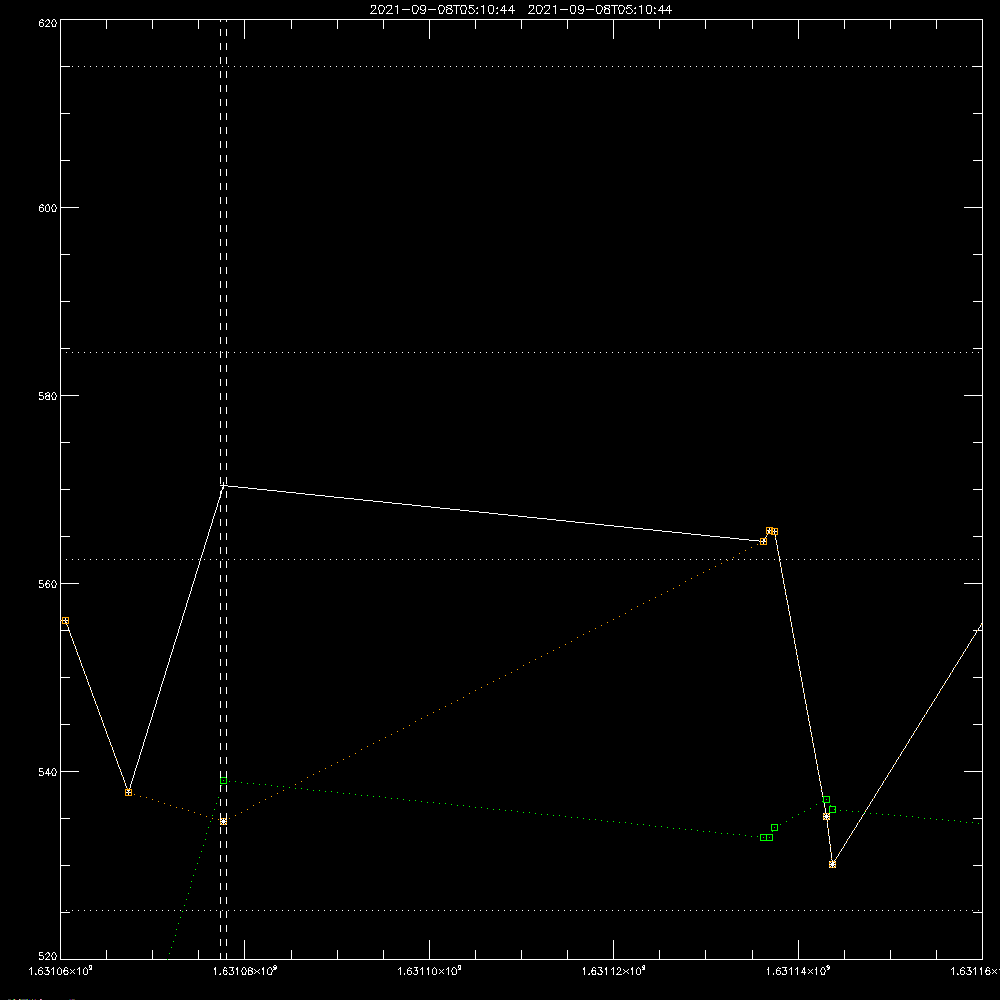Viewport: 1000px width, 1000px height.
Task: Click the y-axis label 560
Action: [48, 584]
